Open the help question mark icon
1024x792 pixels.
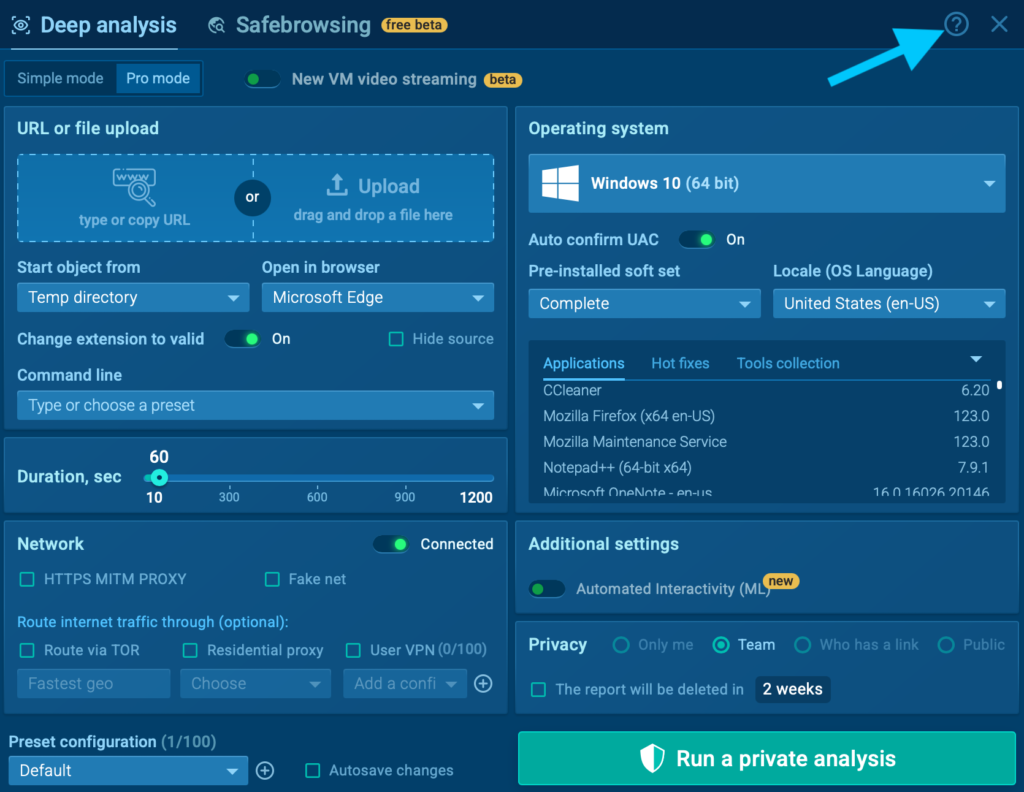[956, 25]
